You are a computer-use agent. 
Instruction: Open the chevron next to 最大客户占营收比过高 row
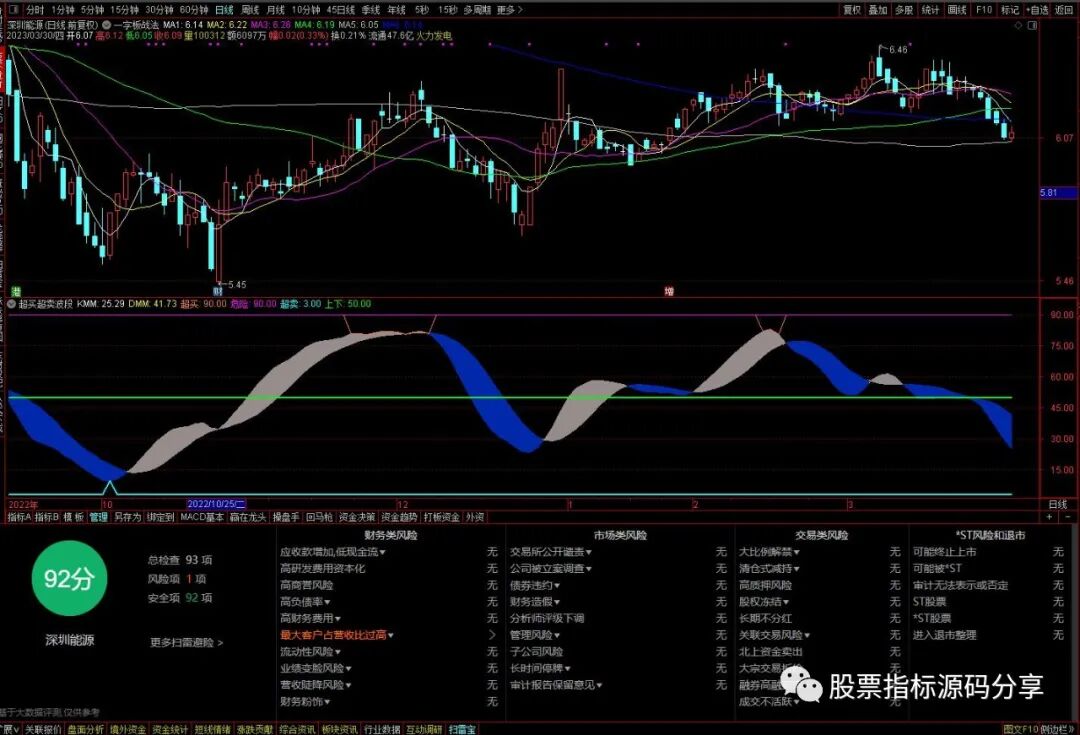[492, 634]
